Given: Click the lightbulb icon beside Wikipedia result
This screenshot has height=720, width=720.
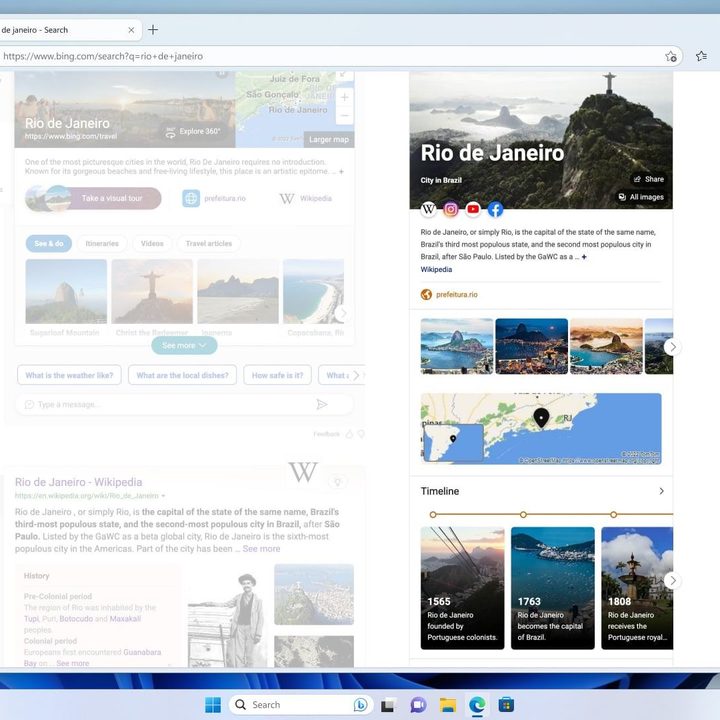Looking at the screenshot, I should coord(338,482).
